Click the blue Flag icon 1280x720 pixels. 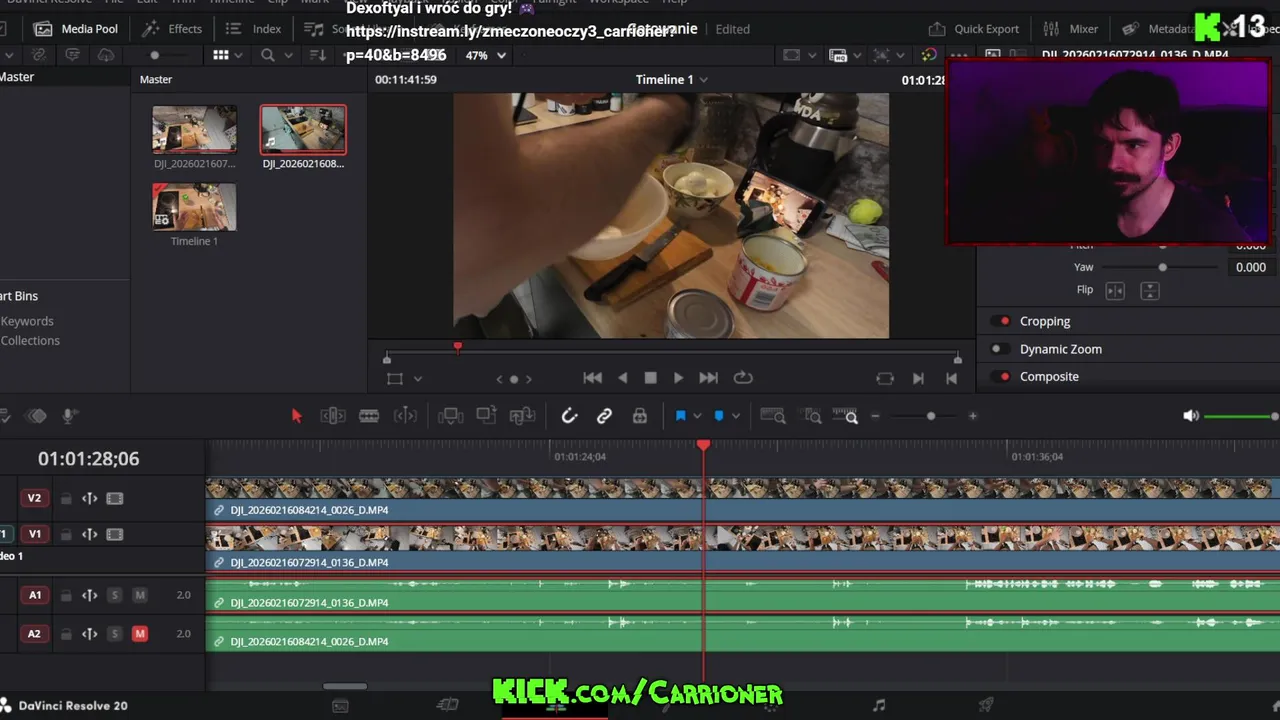681,416
